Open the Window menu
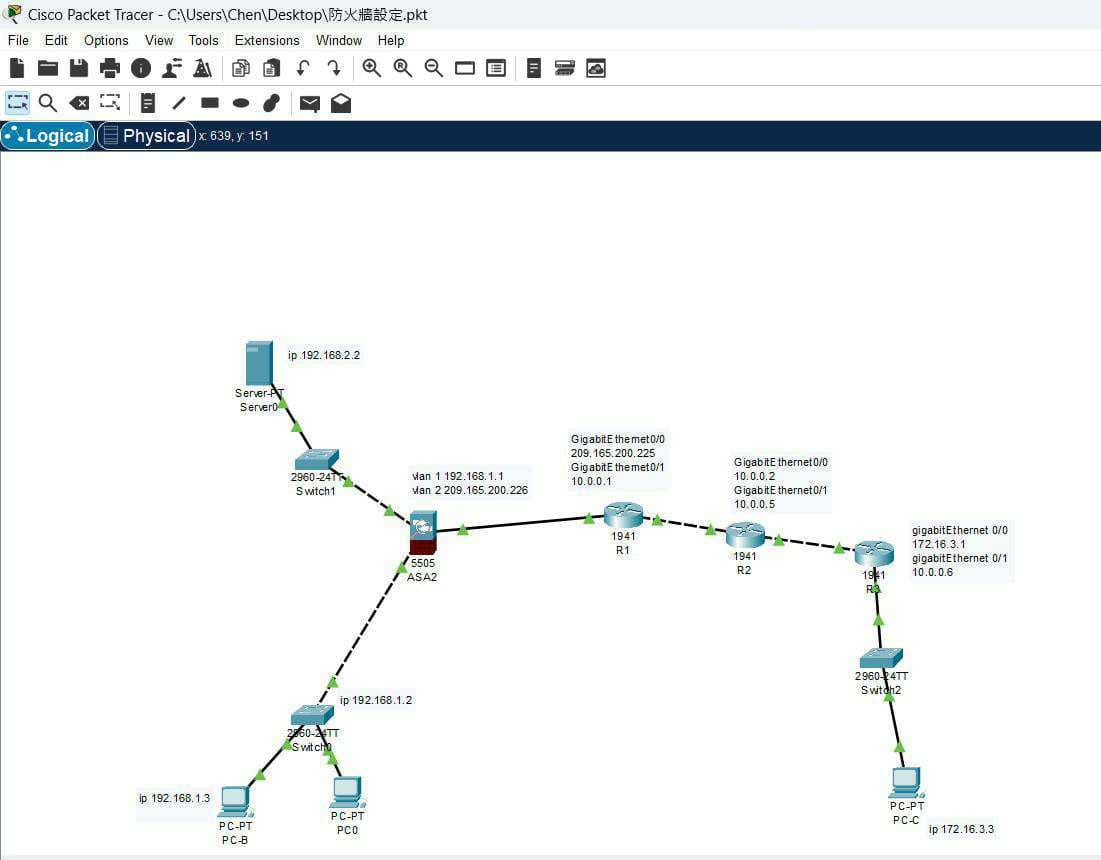 [x=339, y=40]
